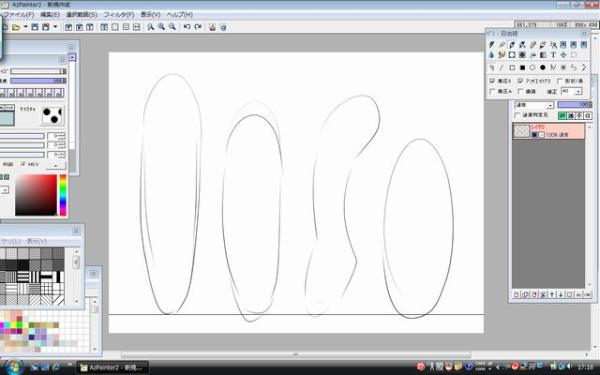Click the zoom-out magnifier toolbar icon
This screenshot has height=375, width=600.
click(x=172, y=27)
